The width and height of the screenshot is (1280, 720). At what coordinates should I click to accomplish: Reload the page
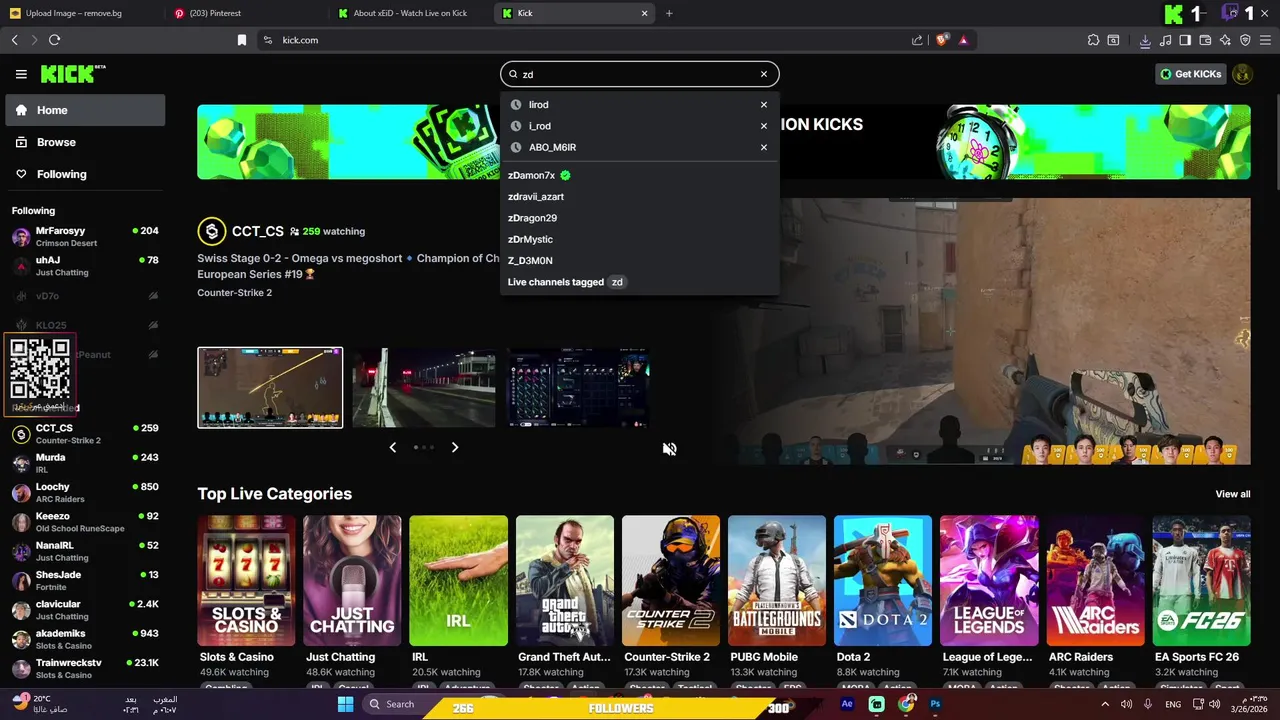[54, 40]
